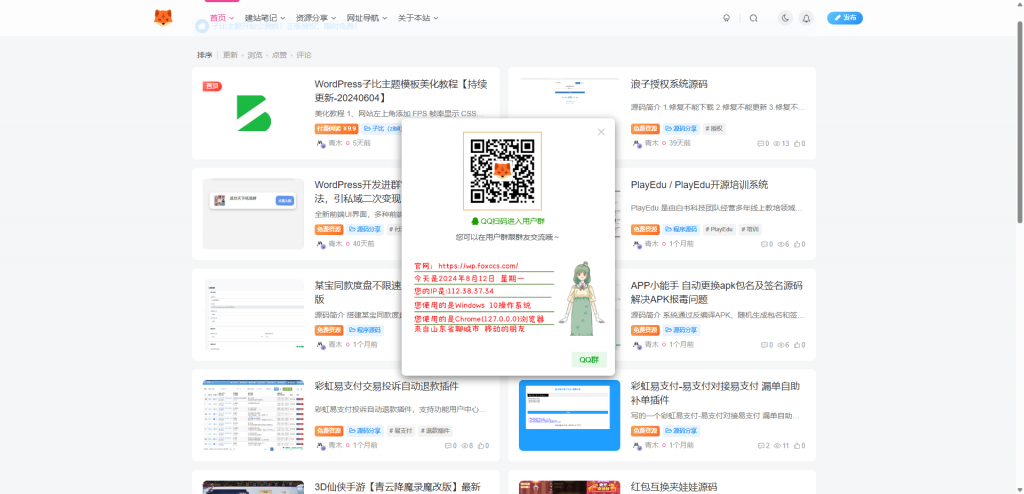
Task: Click comment icon on 浪子授权系统源码 post
Action: 760,143
